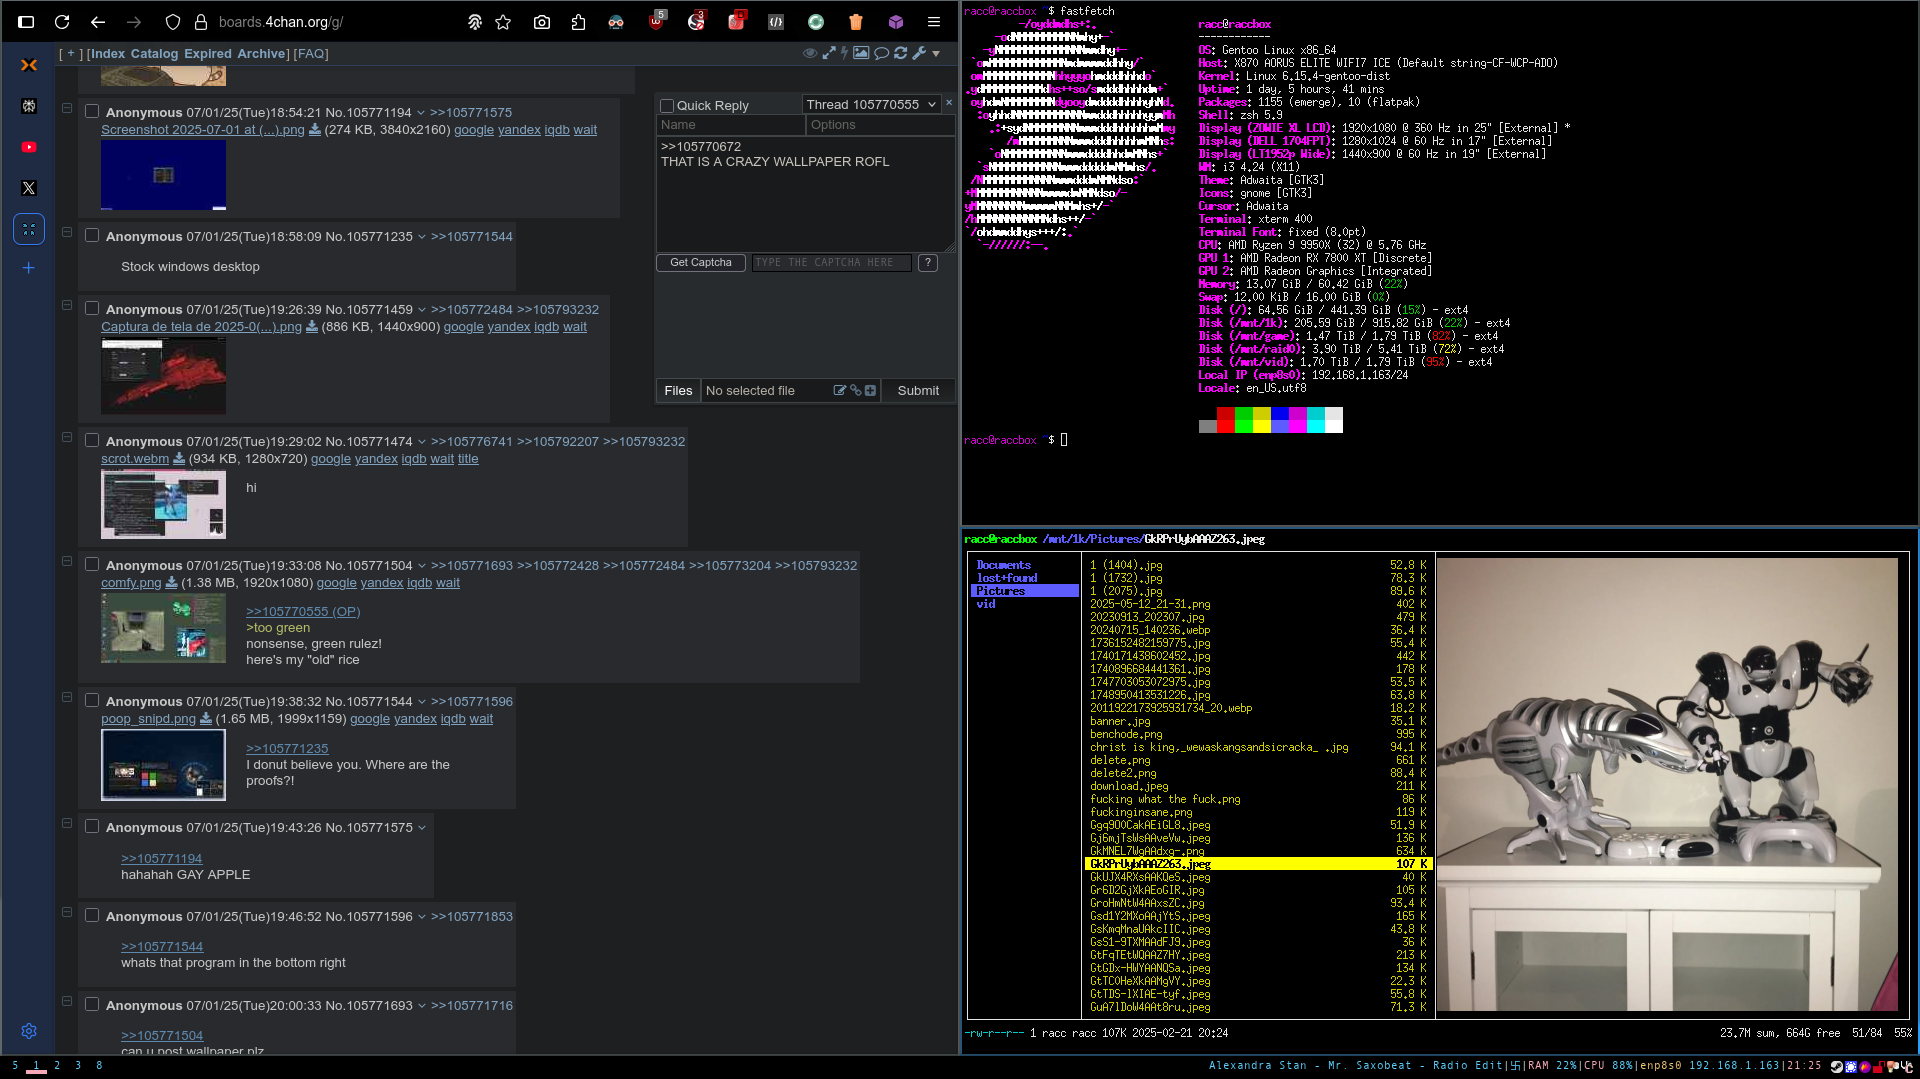Click the plus add-file icon in Quick Reply
This screenshot has width=1920, height=1079.
click(x=870, y=391)
